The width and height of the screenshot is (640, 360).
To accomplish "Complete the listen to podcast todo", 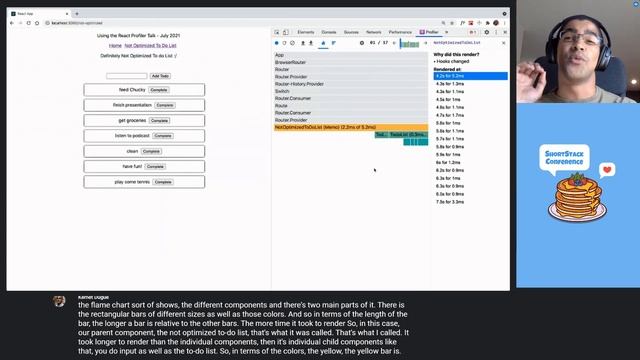I will [x=163, y=136].
